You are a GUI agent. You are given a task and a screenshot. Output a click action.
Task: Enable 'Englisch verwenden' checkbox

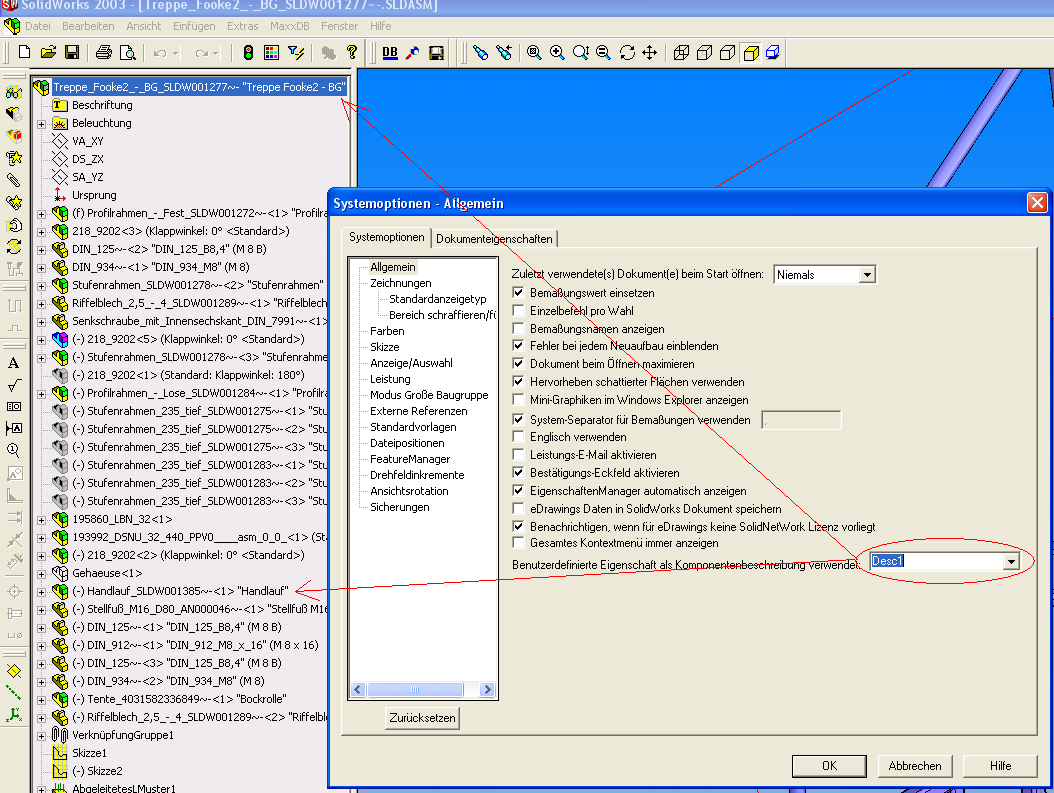[x=518, y=437]
